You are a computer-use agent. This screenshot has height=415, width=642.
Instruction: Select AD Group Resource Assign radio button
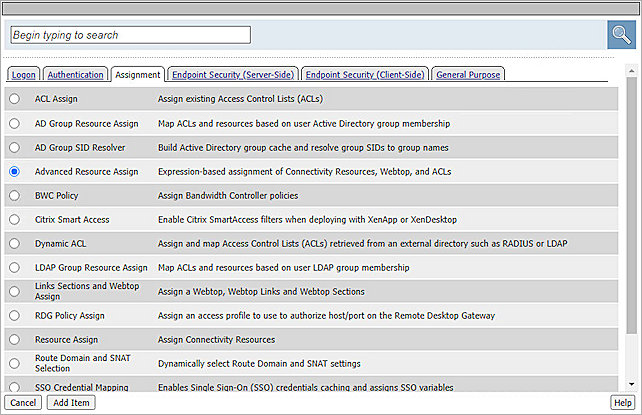tap(14, 123)
